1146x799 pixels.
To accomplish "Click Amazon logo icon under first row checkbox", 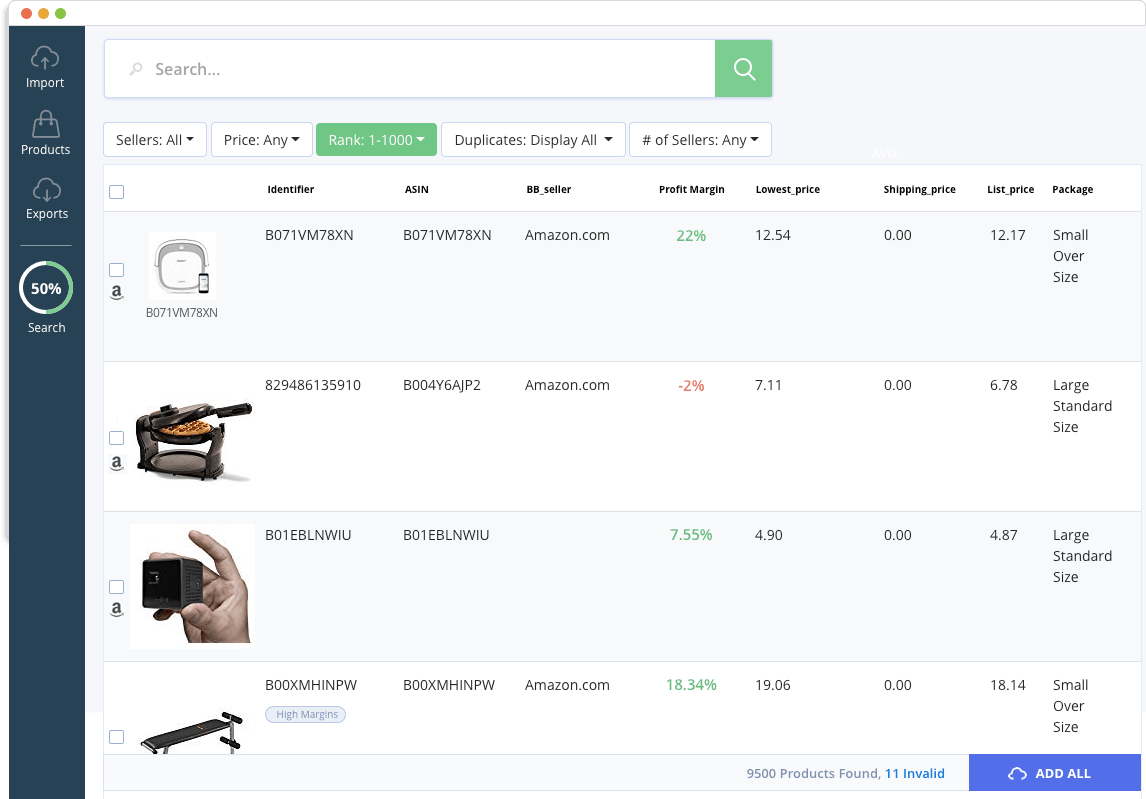I will click(117, 293).
